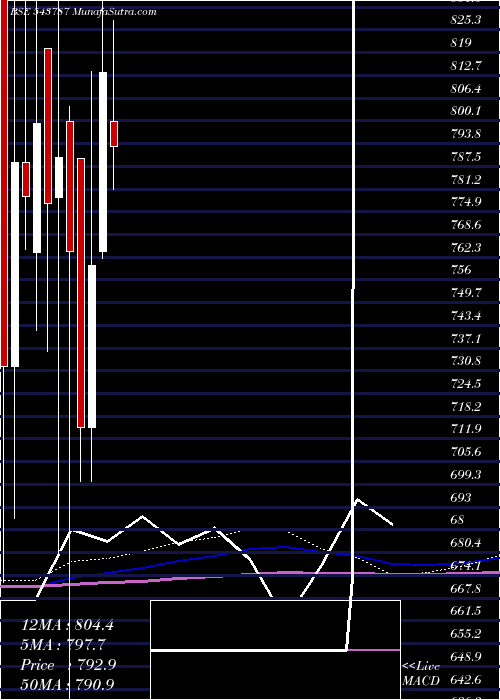Select the Price : 792.9 readout
This screenshot has height=700, width=500.
point(68,665)
